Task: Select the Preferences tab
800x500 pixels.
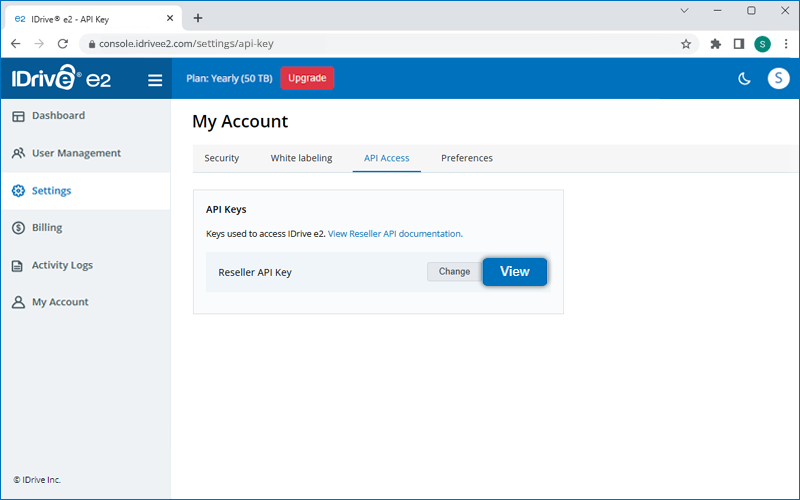Action: tap(466, 158)
